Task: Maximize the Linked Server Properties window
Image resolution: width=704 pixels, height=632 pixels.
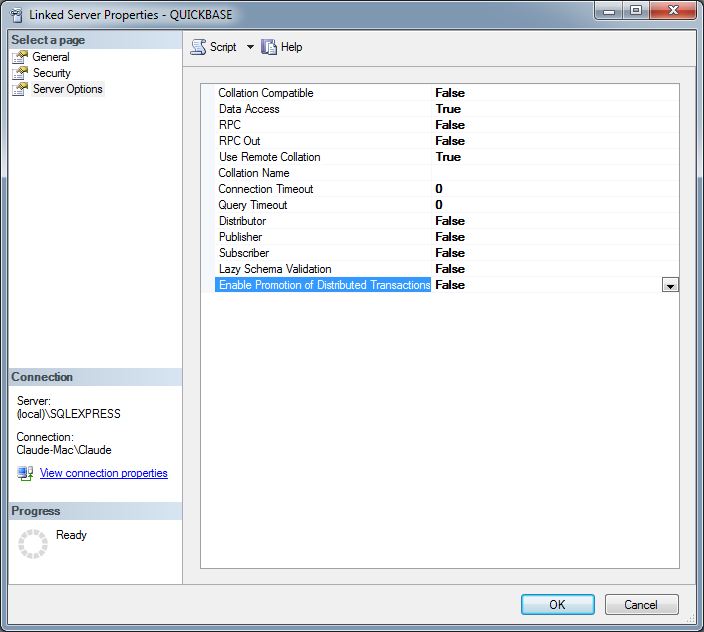Action: 636,11
